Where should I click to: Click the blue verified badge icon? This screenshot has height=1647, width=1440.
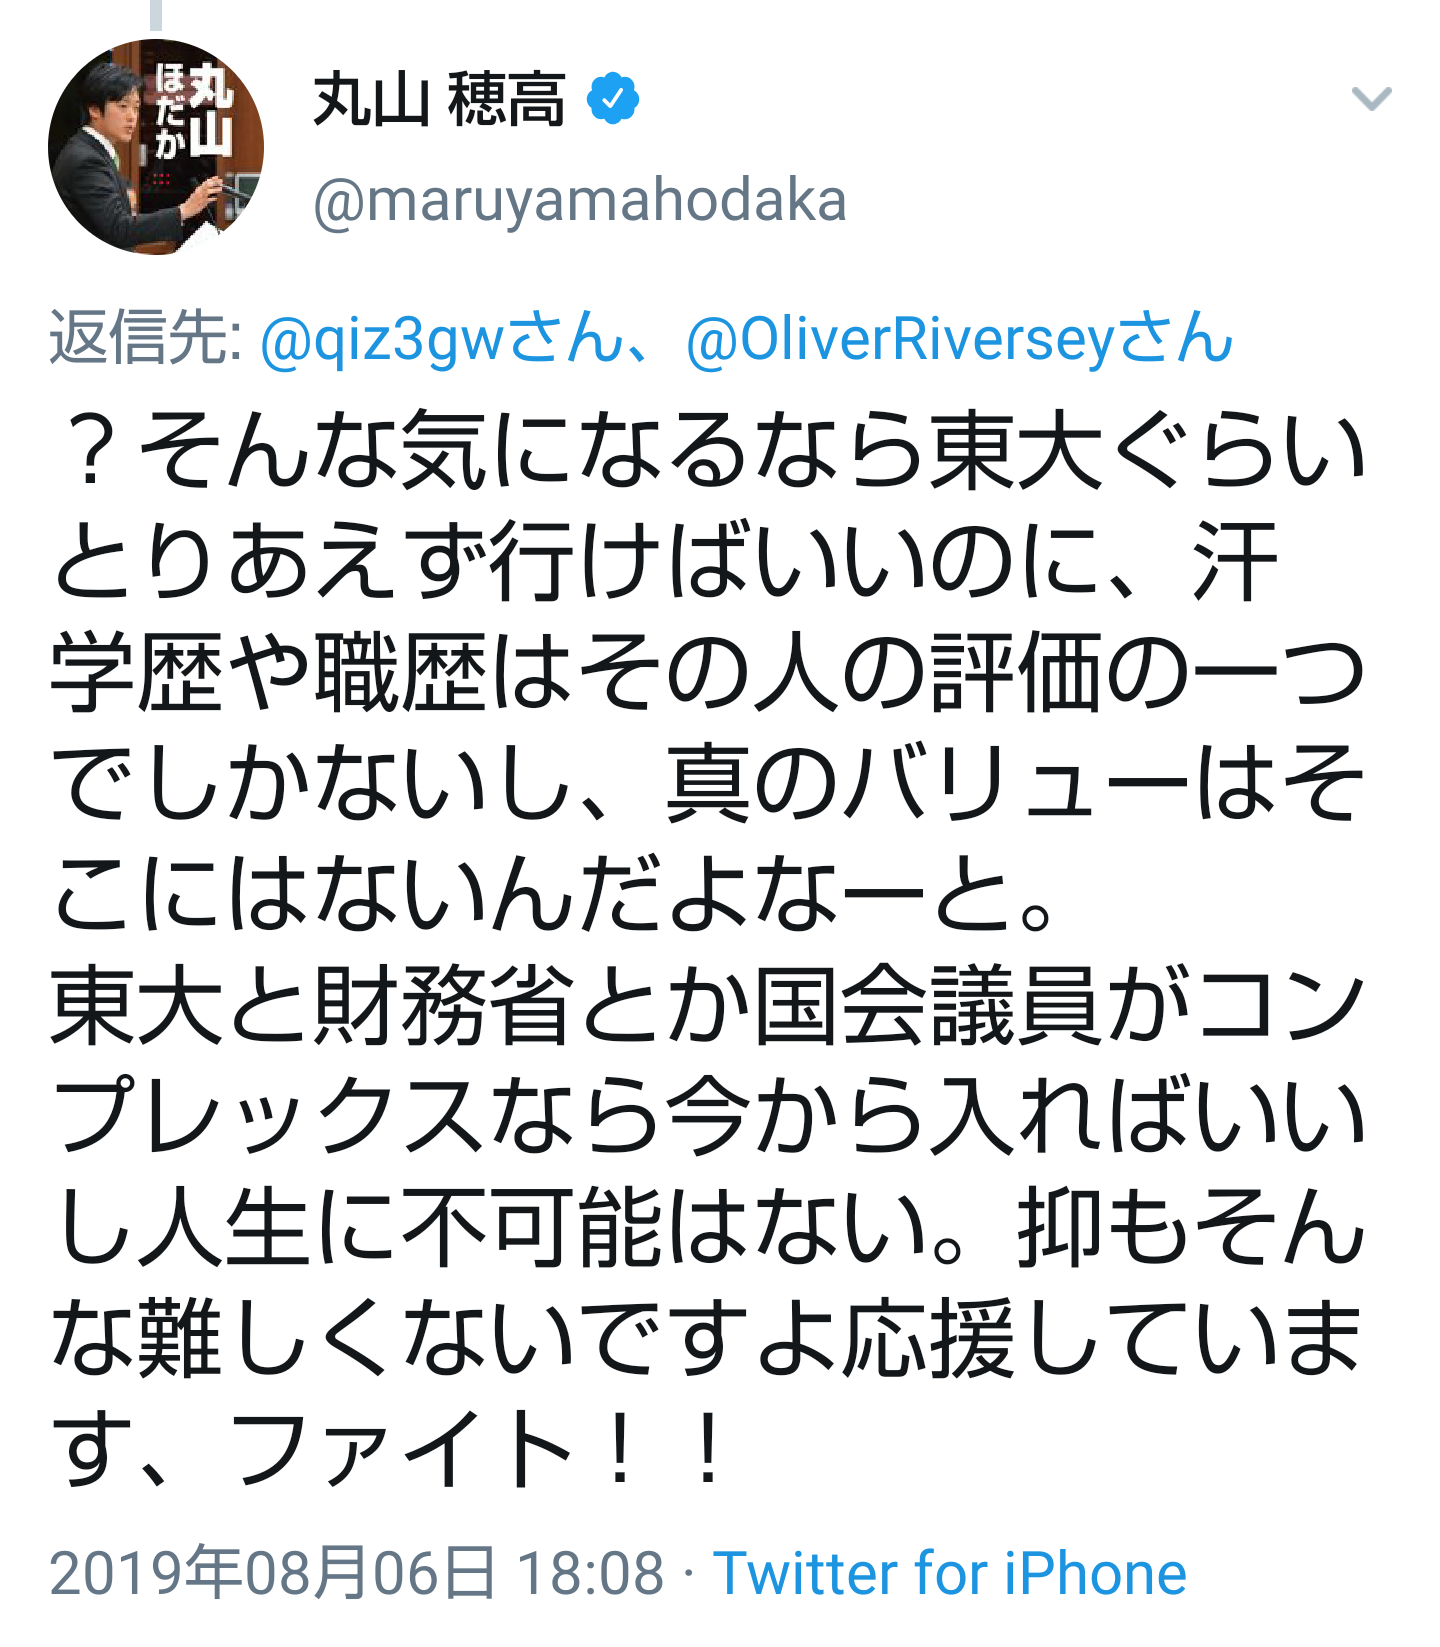point(612,98)
